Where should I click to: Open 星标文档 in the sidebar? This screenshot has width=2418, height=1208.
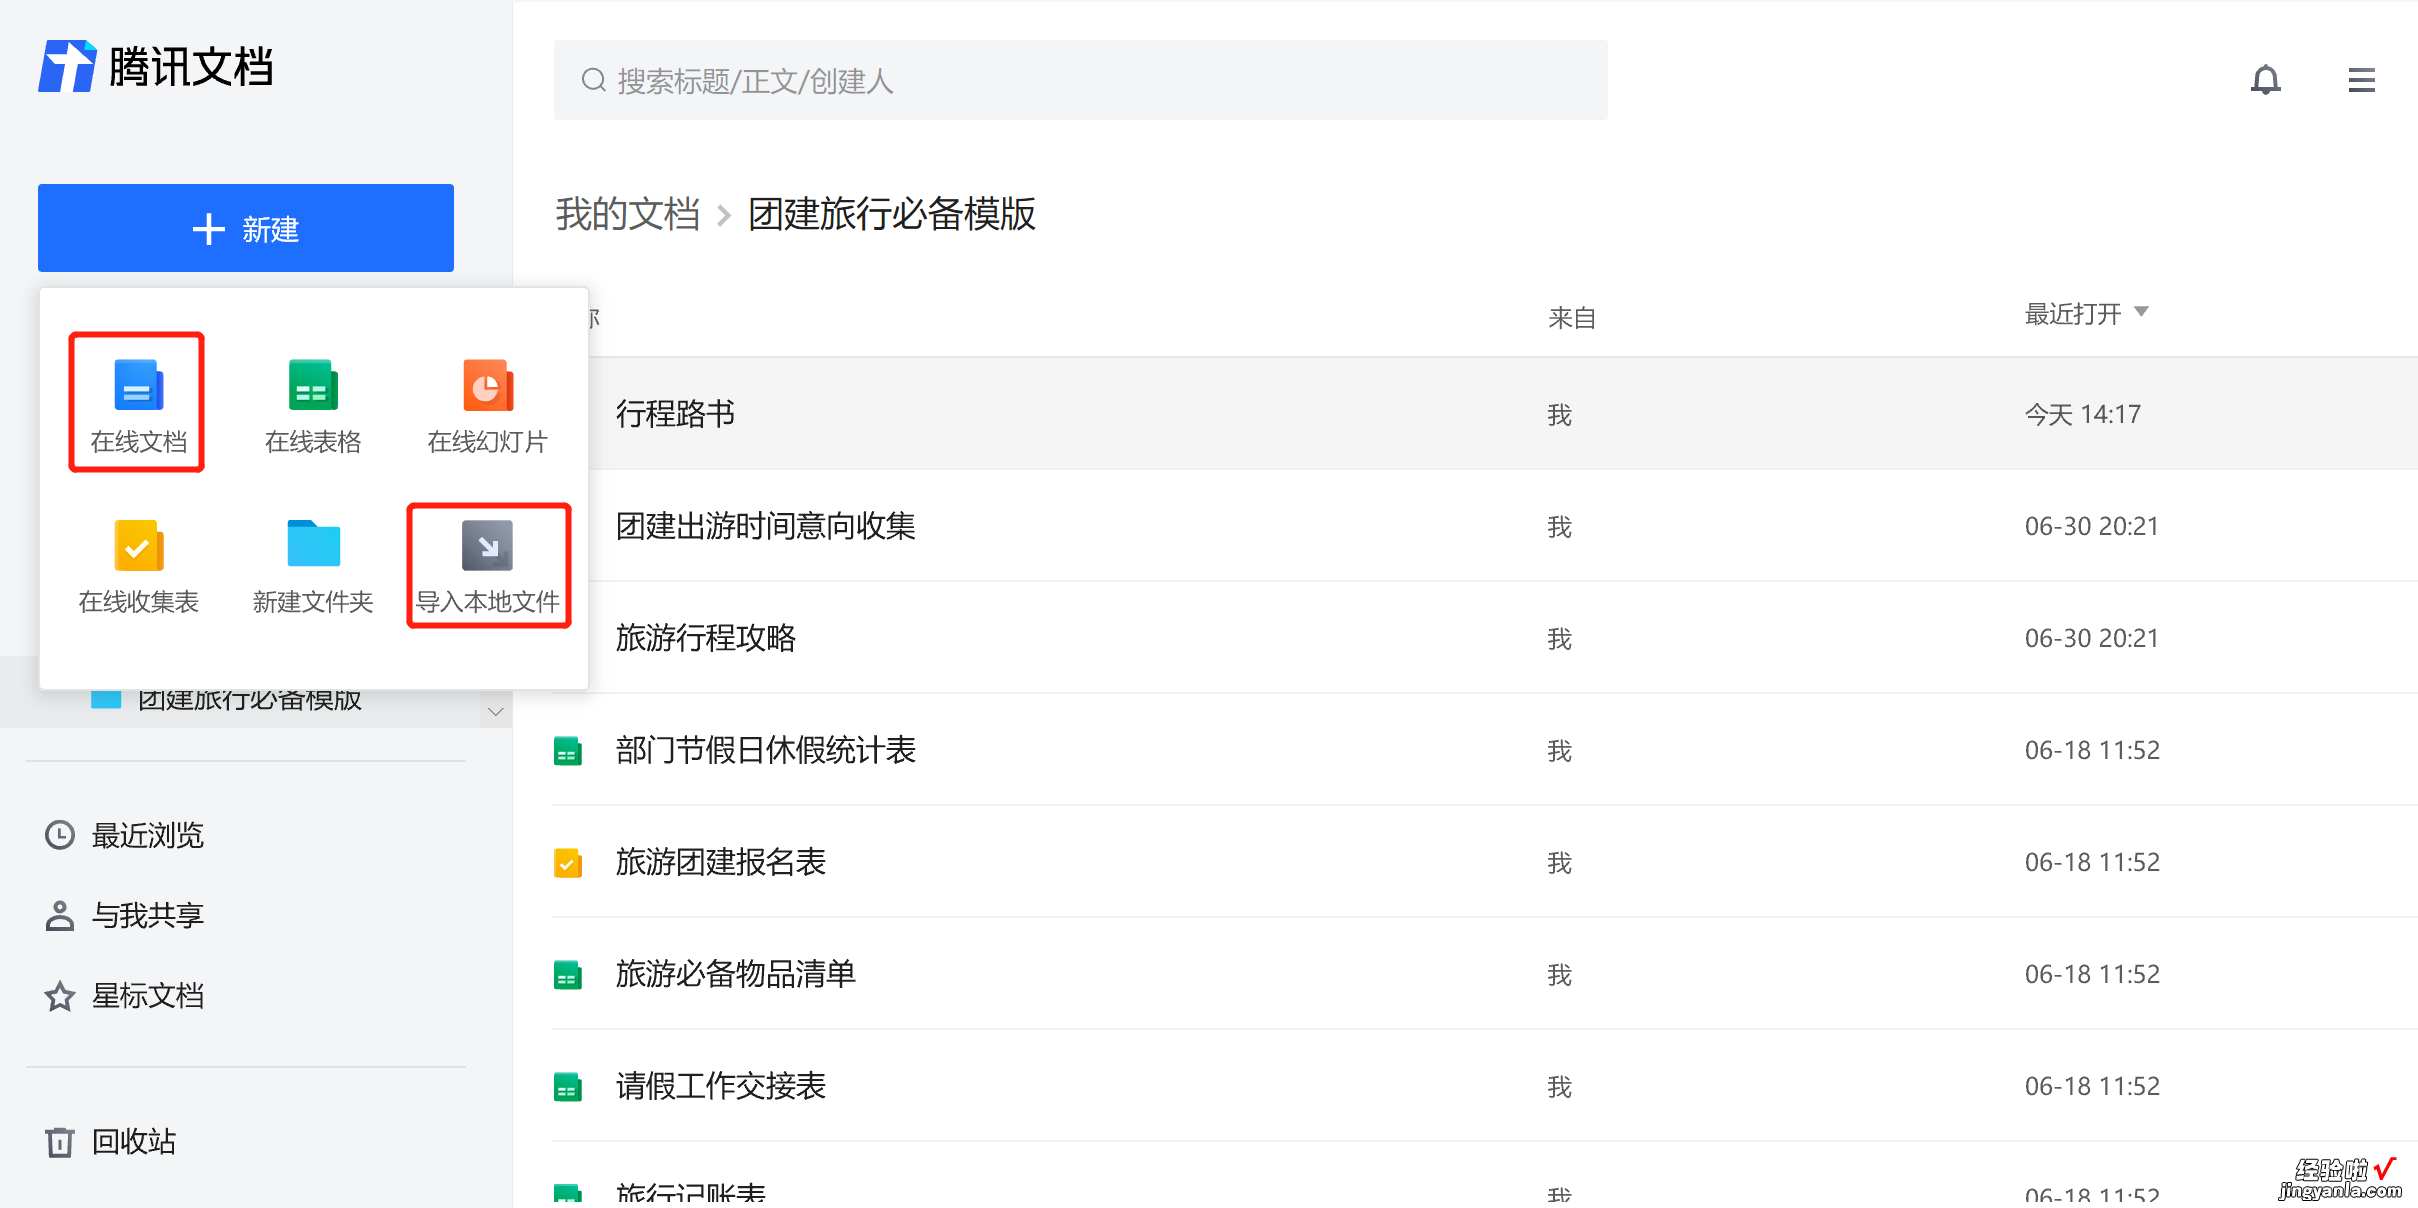point(147,996)
